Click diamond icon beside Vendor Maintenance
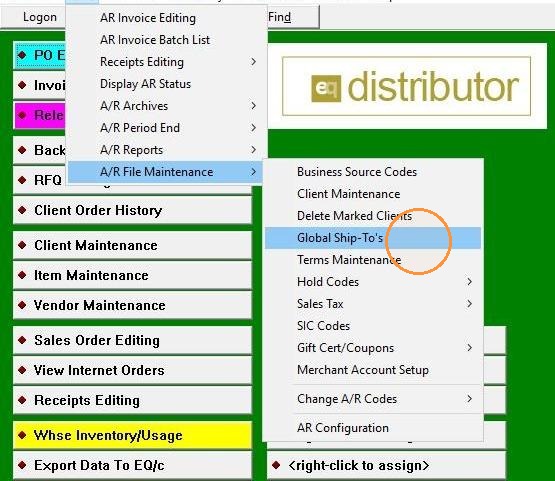 [x=22, y=305]
